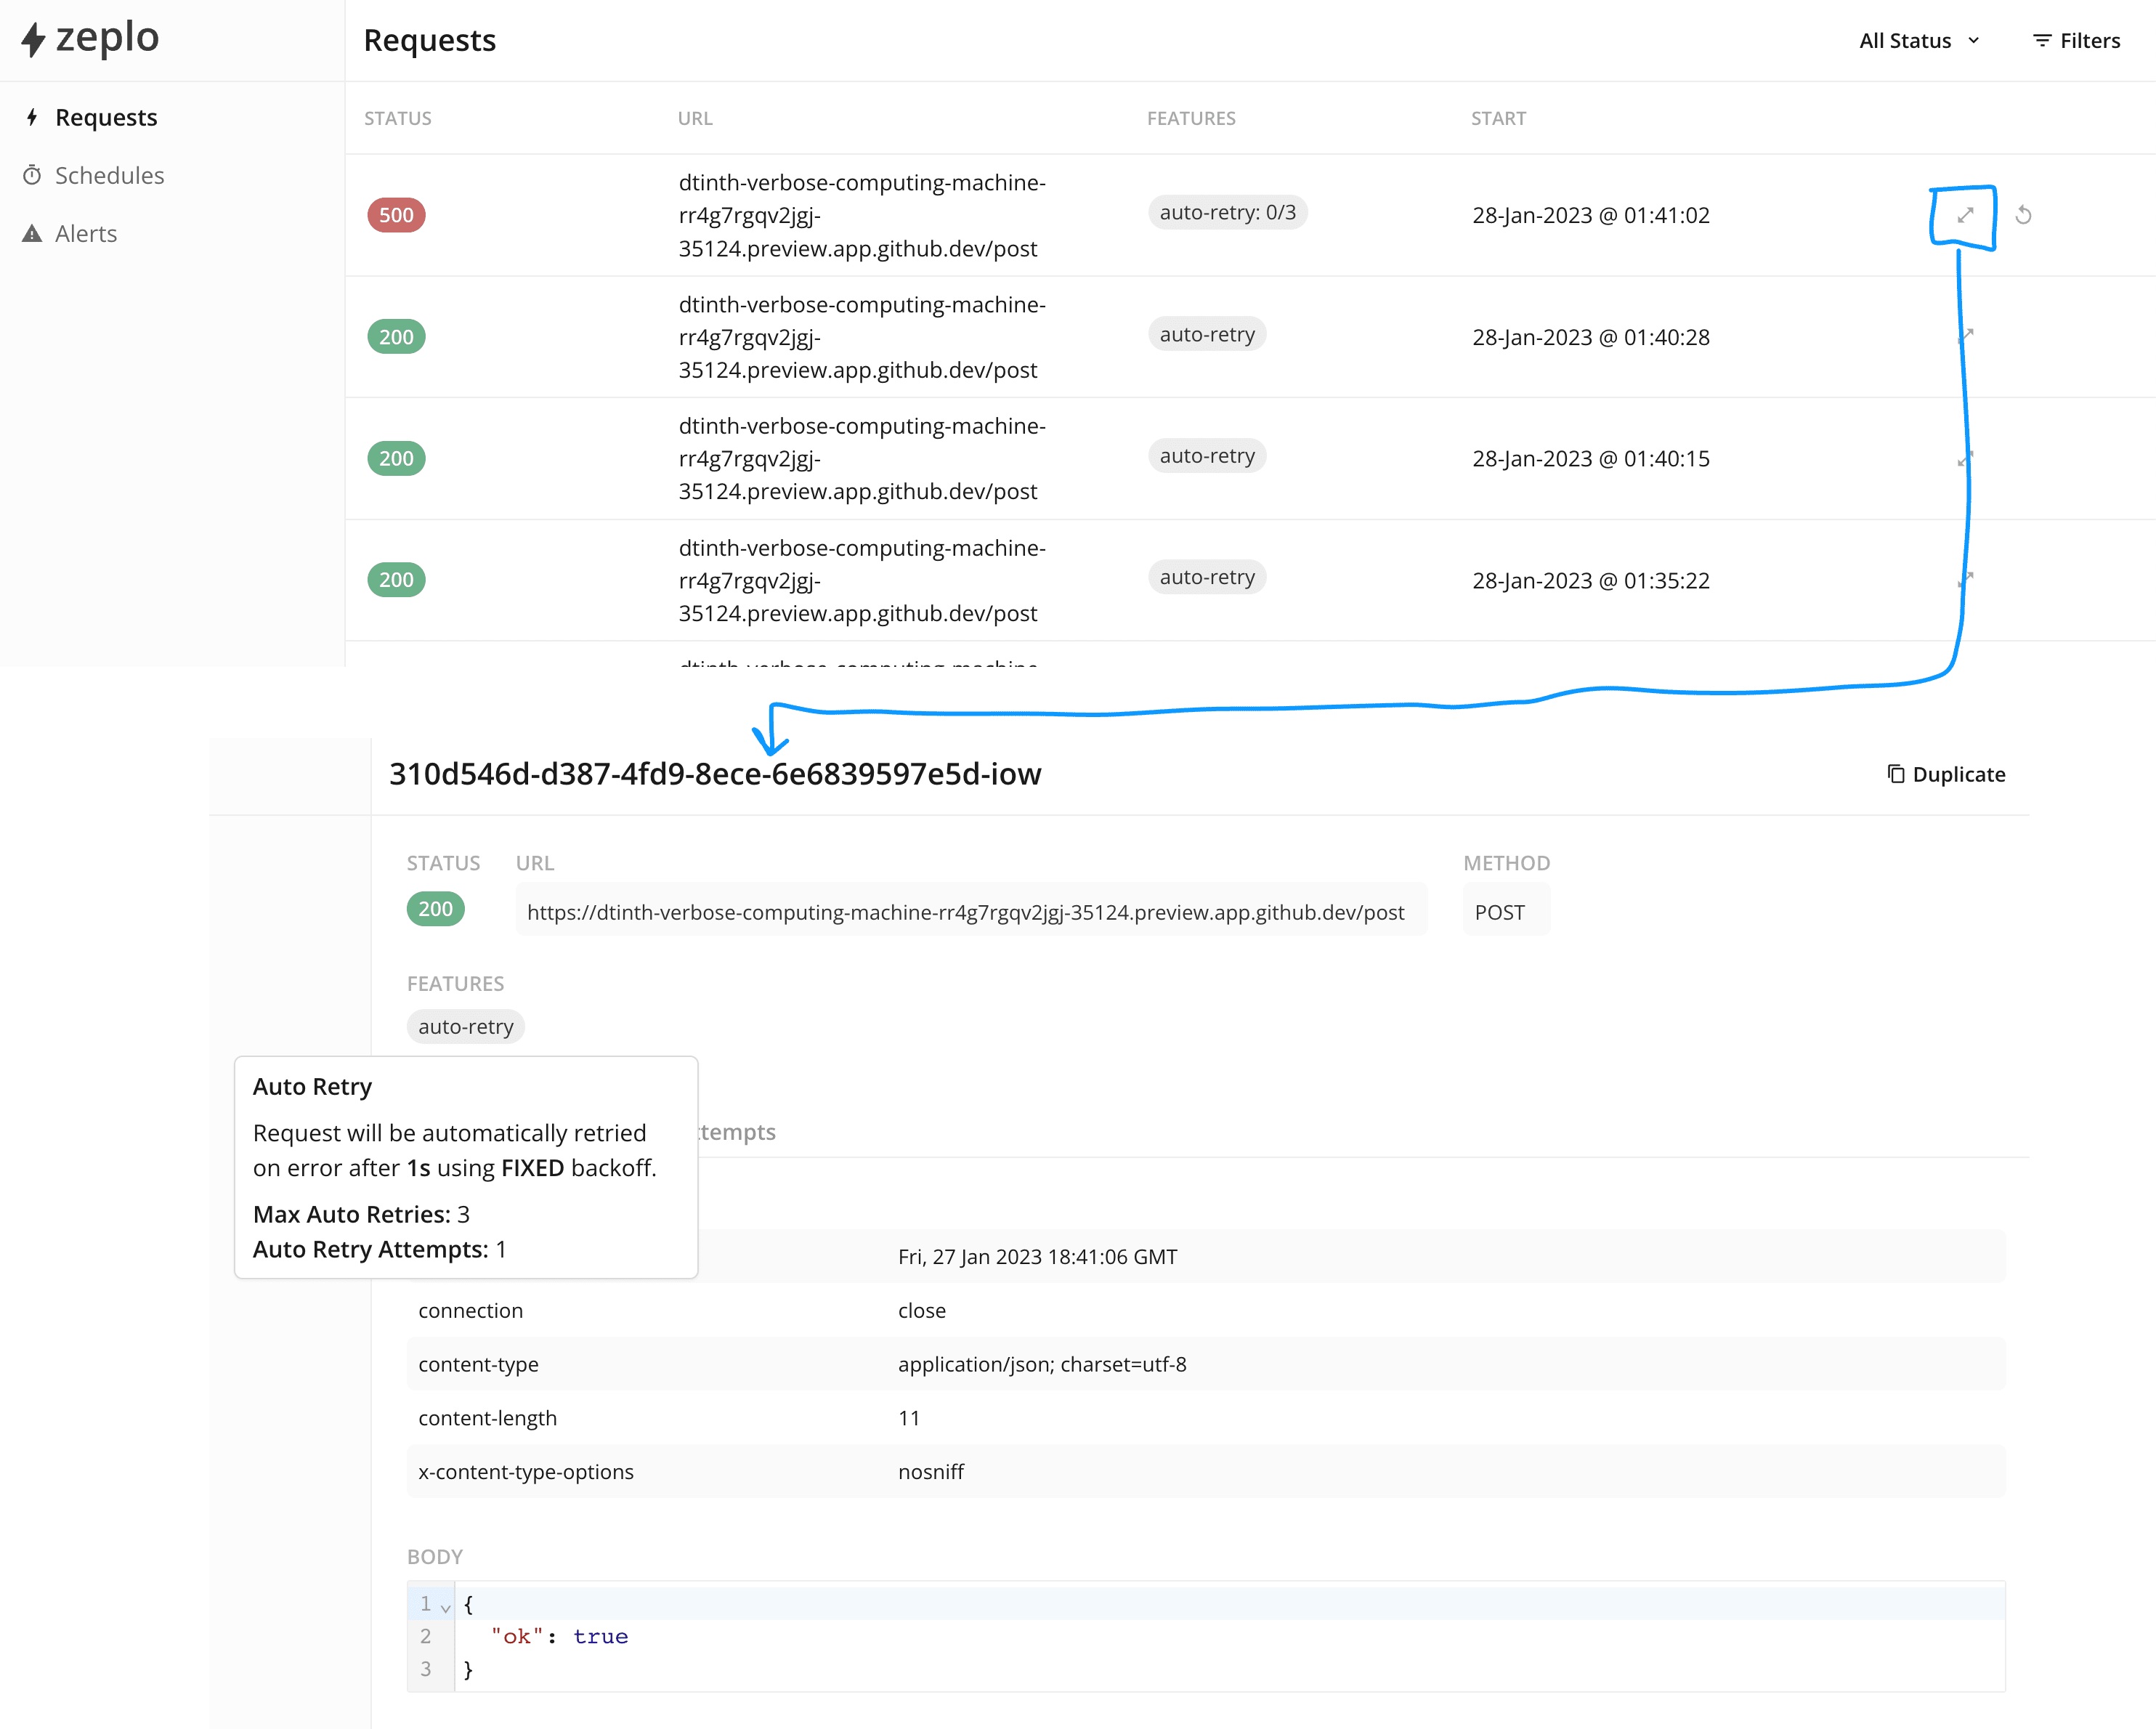Screen dimensions: 2156x1729
Task: Click the red 500 status badge
Action: [396, 215]
